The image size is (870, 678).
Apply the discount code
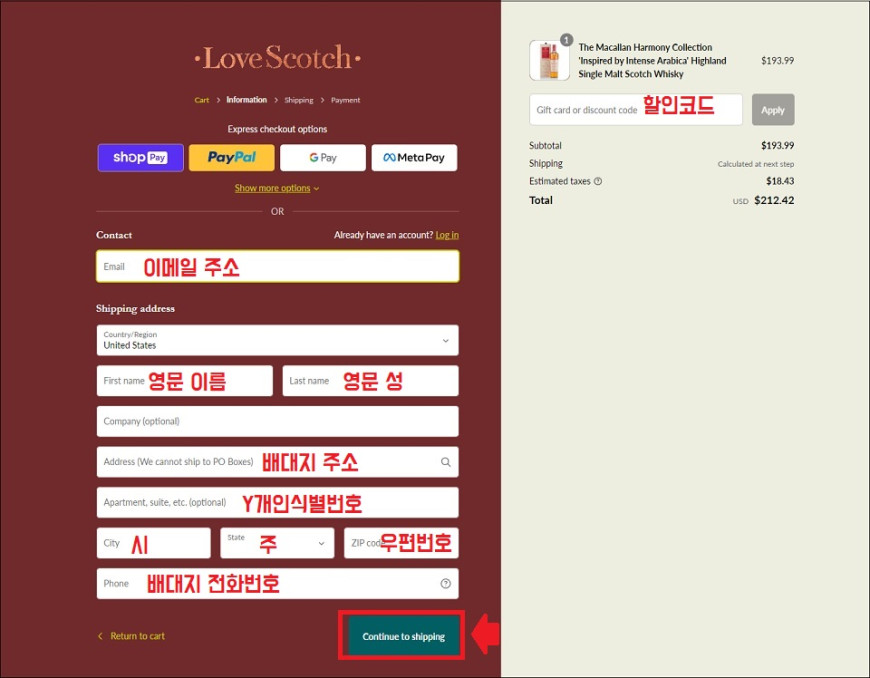coord(773,110)
